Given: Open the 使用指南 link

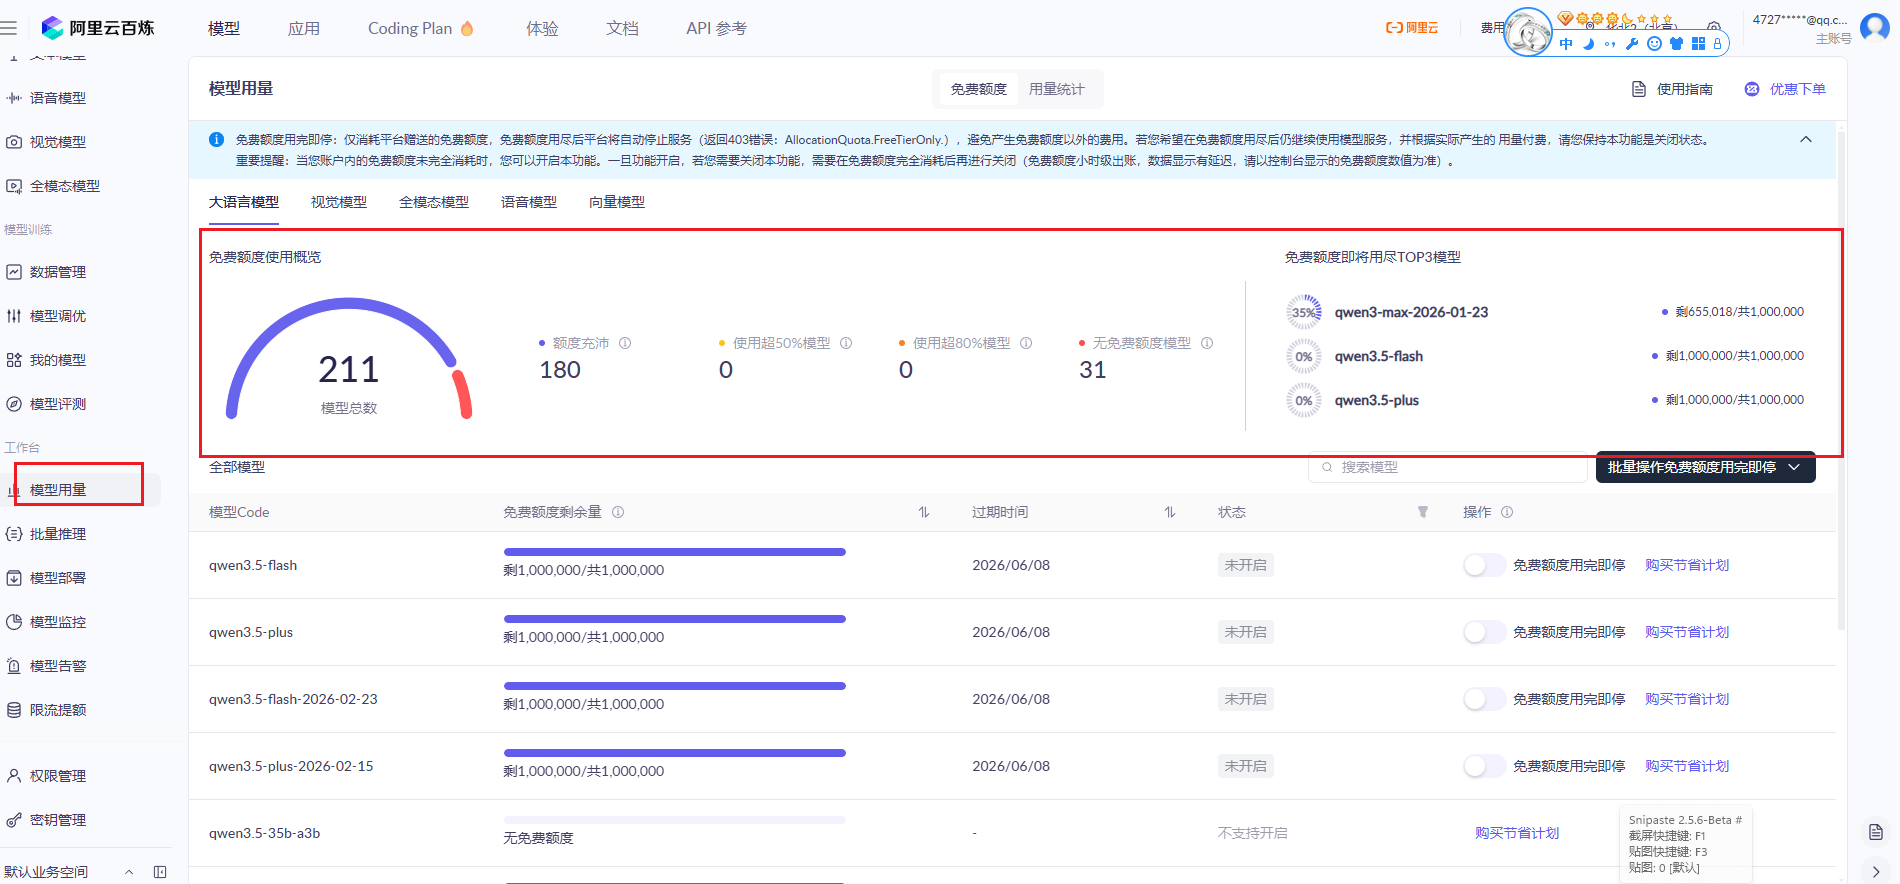Looking at the screenshot, I should pyautogui.click(x=1672, y=89).
